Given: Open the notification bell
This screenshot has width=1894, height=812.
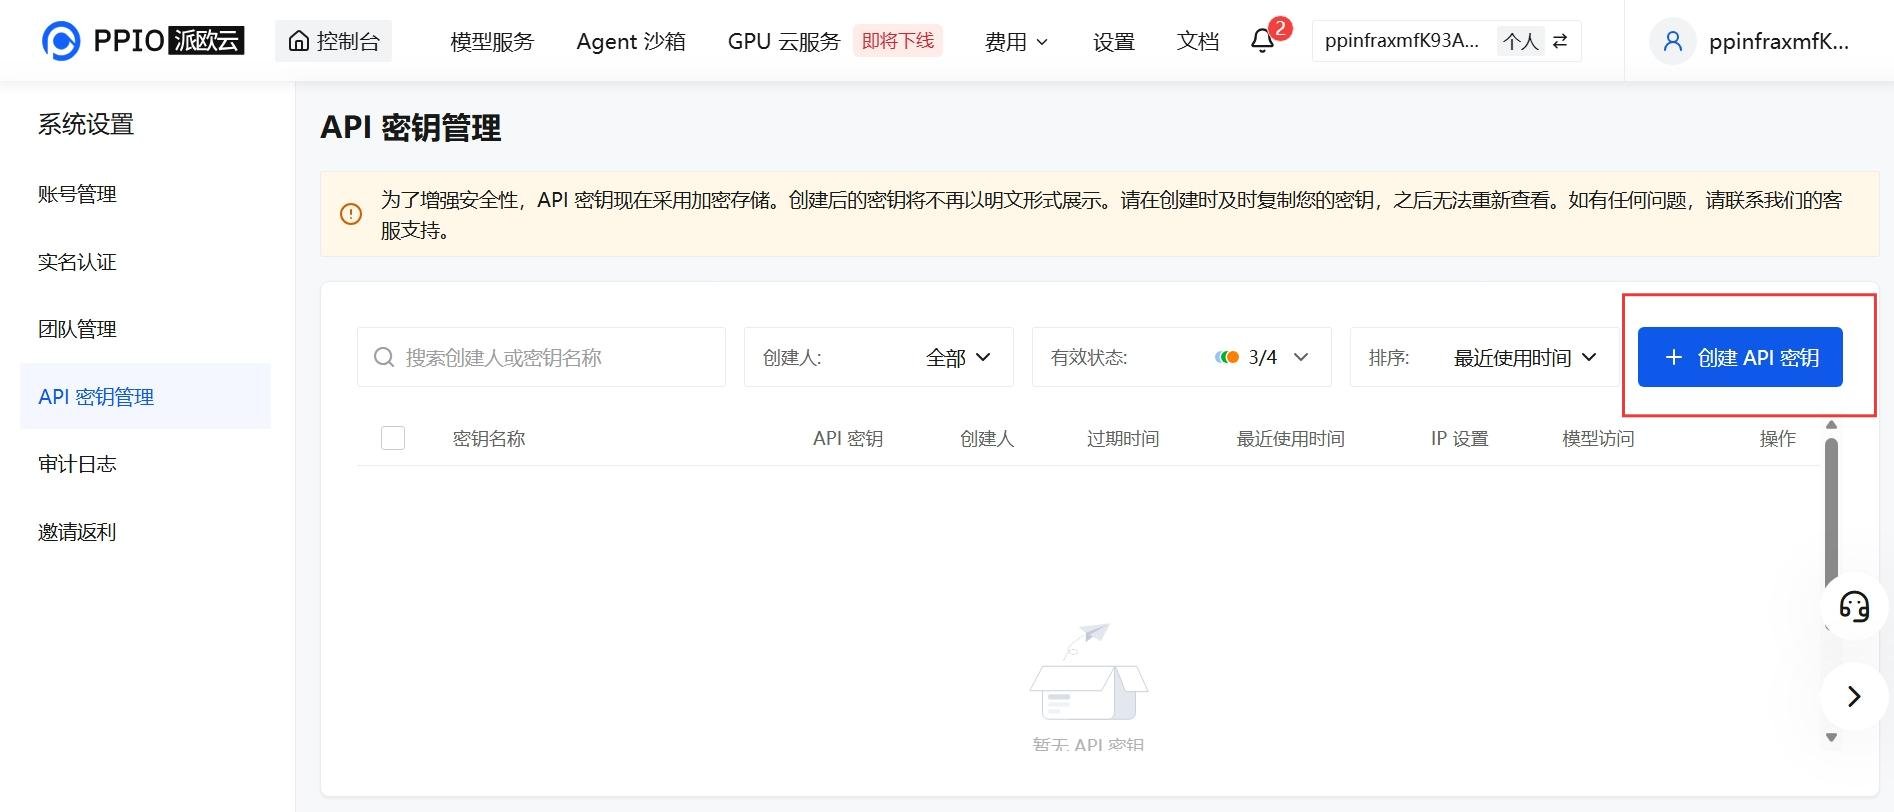Looking at the screenshot, I should click(1263, 41).
